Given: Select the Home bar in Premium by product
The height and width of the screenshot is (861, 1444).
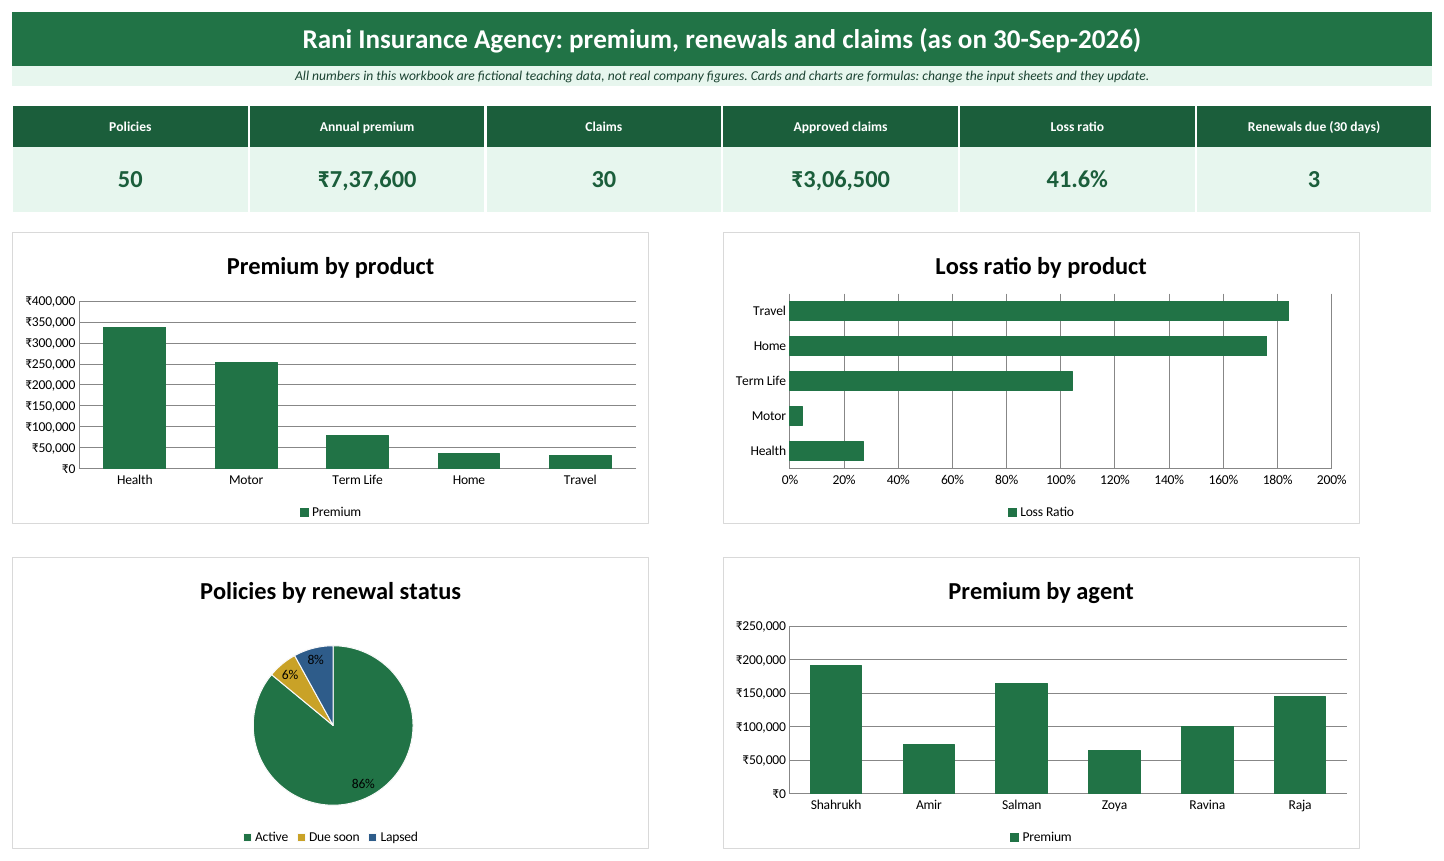Looking at the screenshot, I should click(x=469, y=461).
